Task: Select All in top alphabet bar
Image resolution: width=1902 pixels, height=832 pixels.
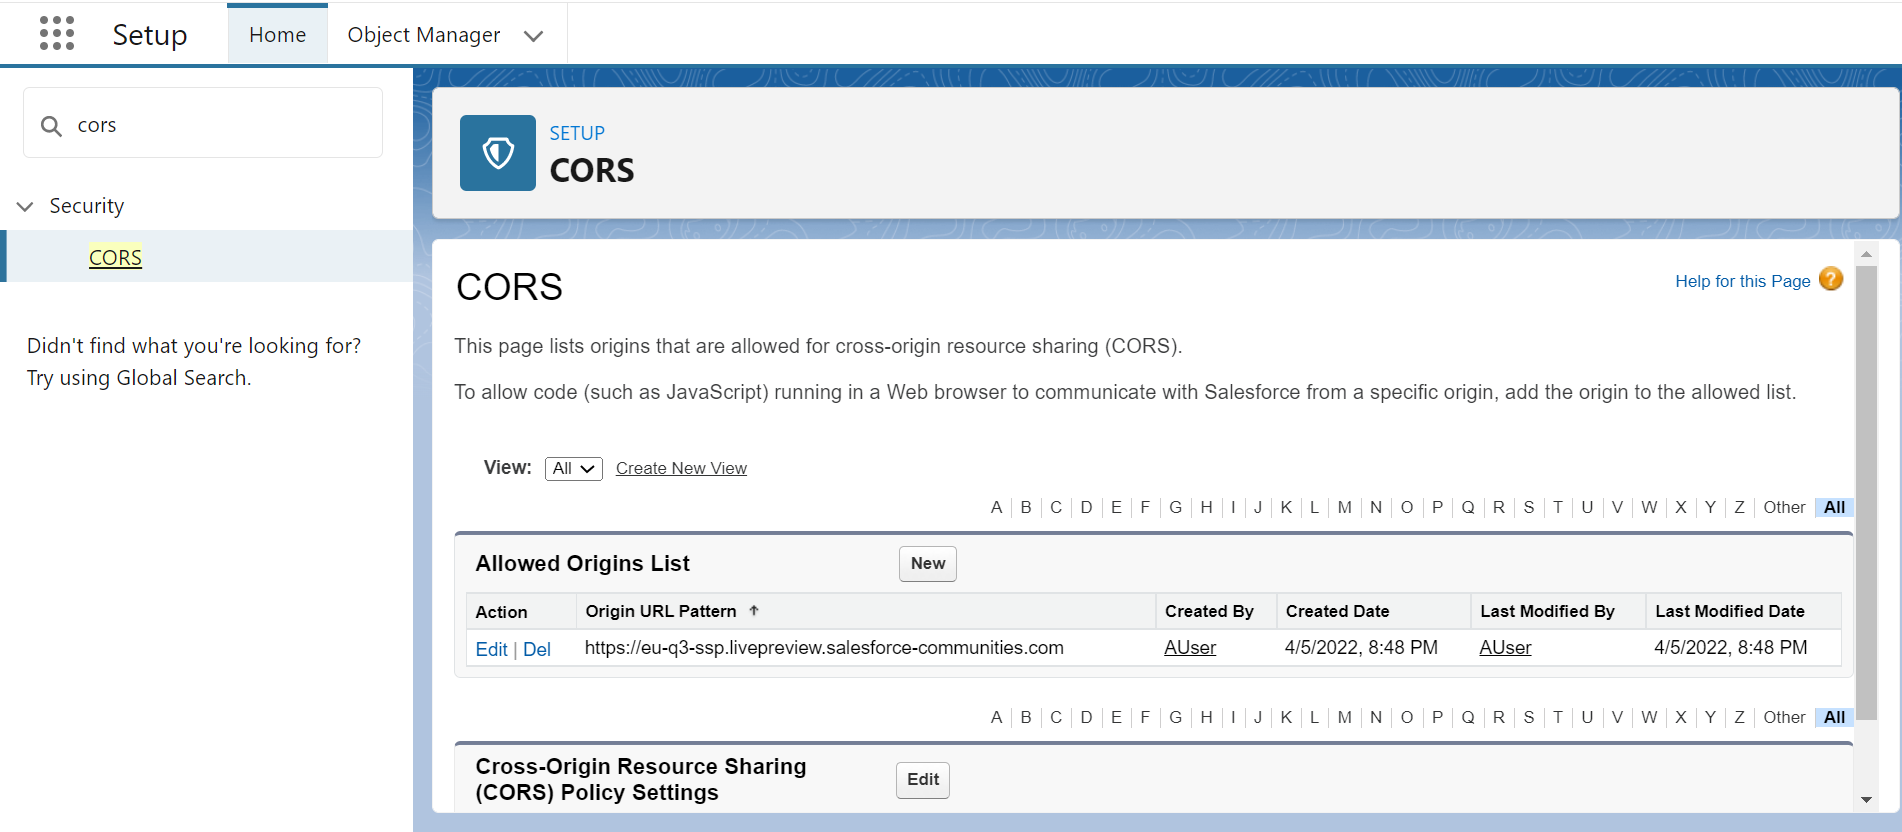Action: [1834, 507]
